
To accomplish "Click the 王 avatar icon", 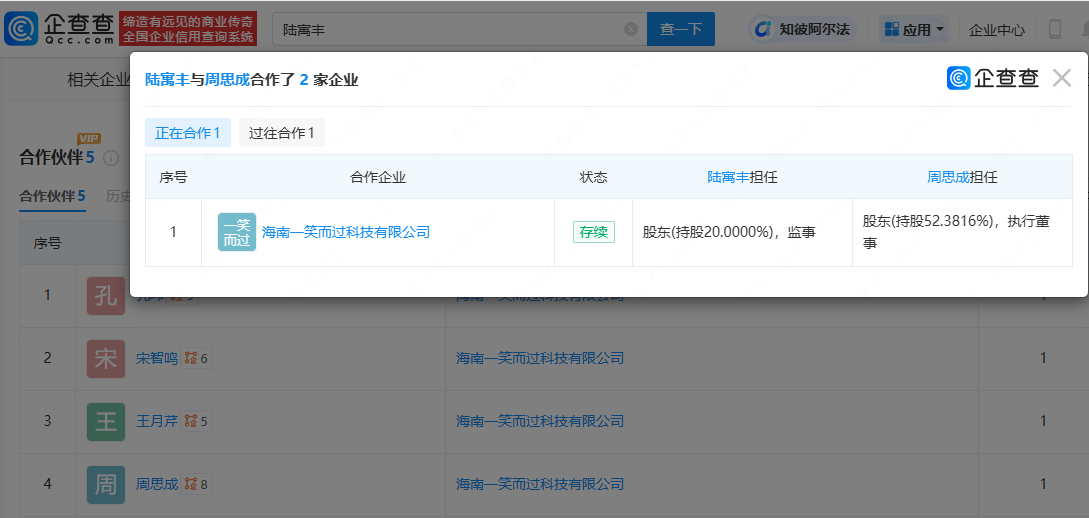I will coord(106,421).
